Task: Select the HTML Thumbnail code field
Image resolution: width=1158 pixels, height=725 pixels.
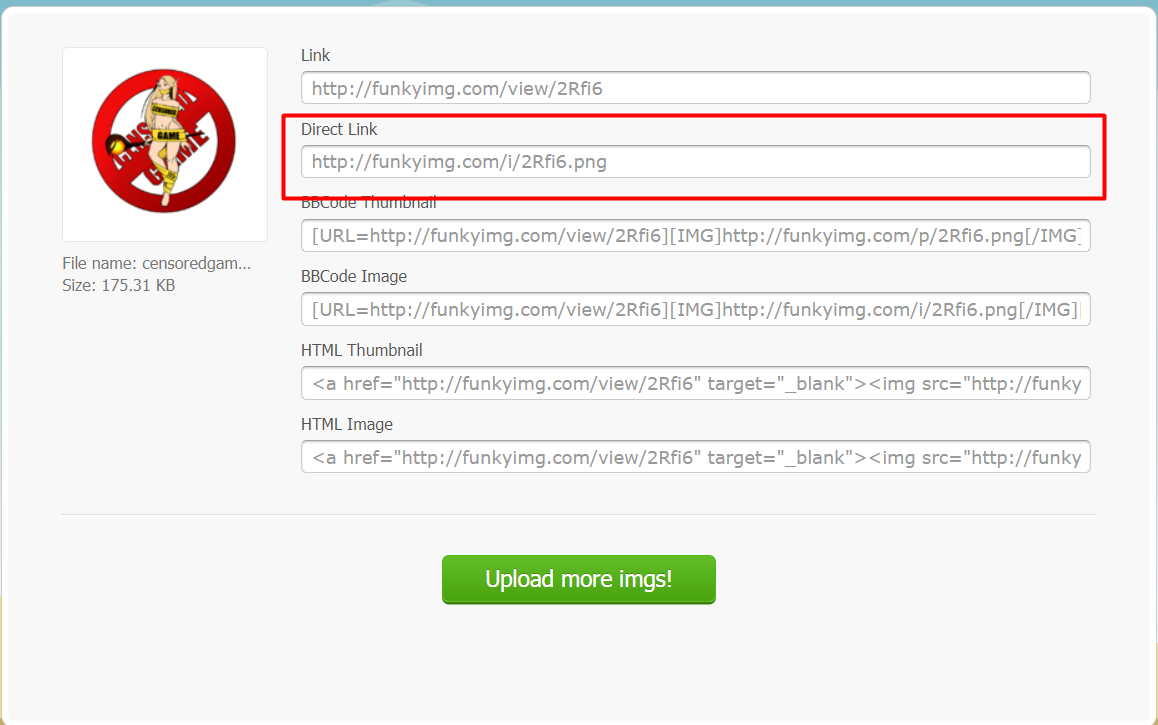Action: pyautogui.click(x=695, y=383)
